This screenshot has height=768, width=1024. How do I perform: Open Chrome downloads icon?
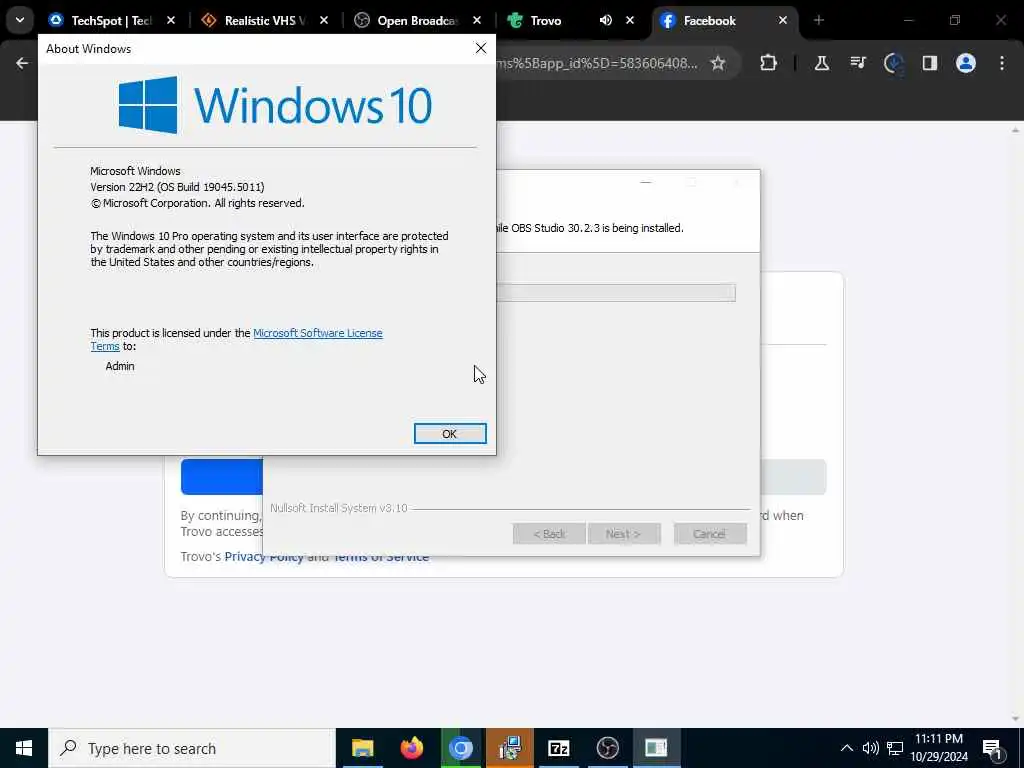[893, 63]
